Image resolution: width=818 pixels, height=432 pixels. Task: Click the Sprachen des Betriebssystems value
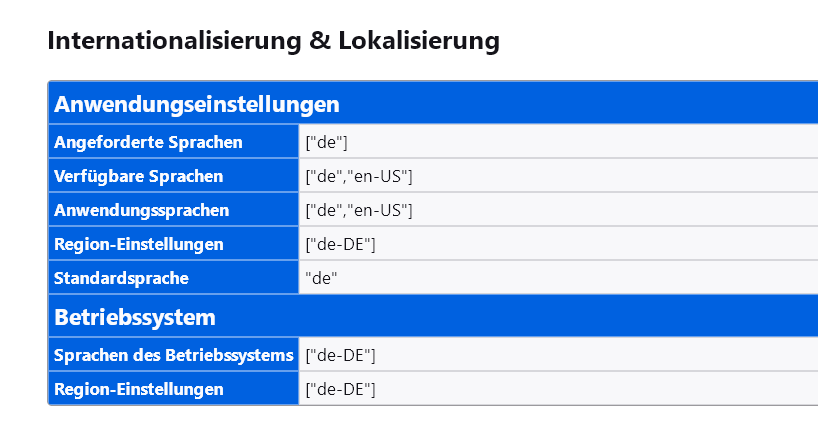(340, 355)
